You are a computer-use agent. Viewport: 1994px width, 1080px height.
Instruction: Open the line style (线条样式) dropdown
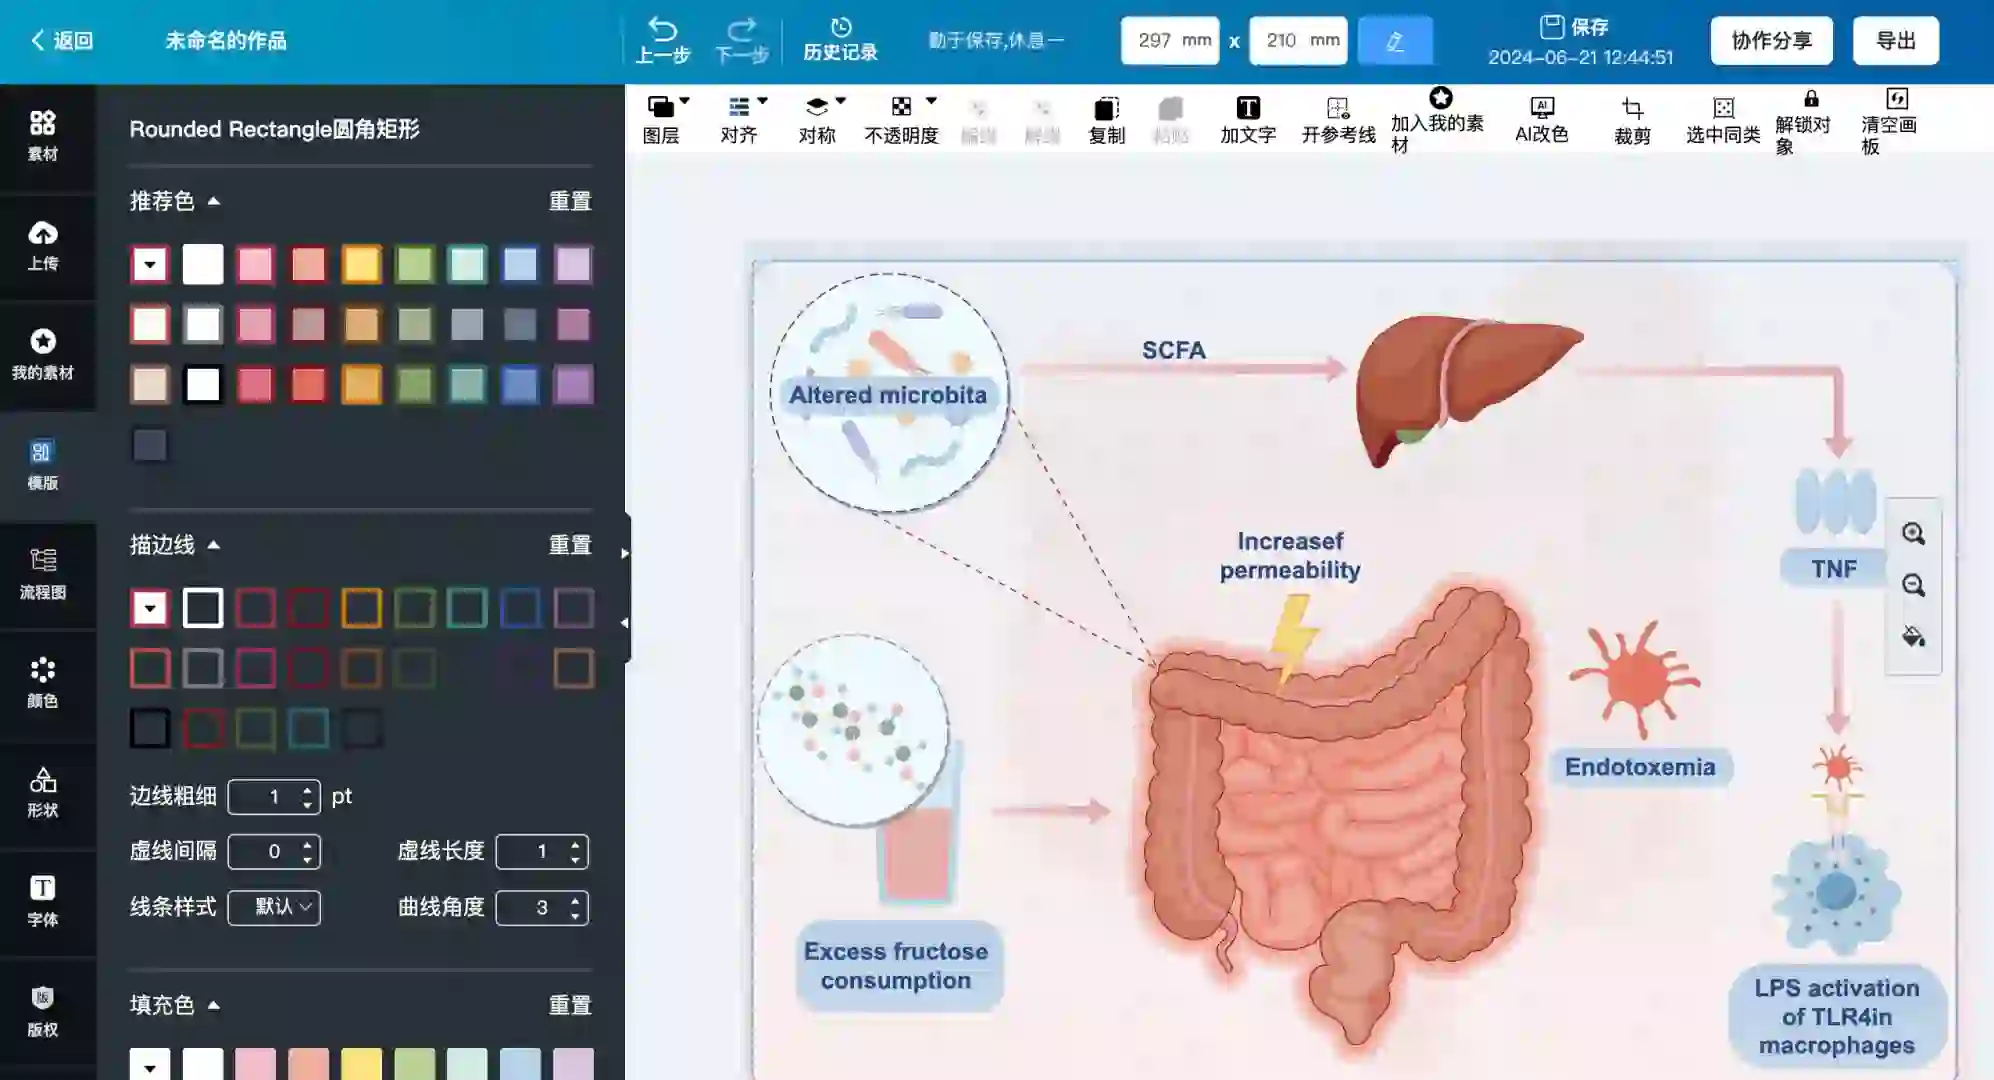pyautogui.click(x=274, y=907)
